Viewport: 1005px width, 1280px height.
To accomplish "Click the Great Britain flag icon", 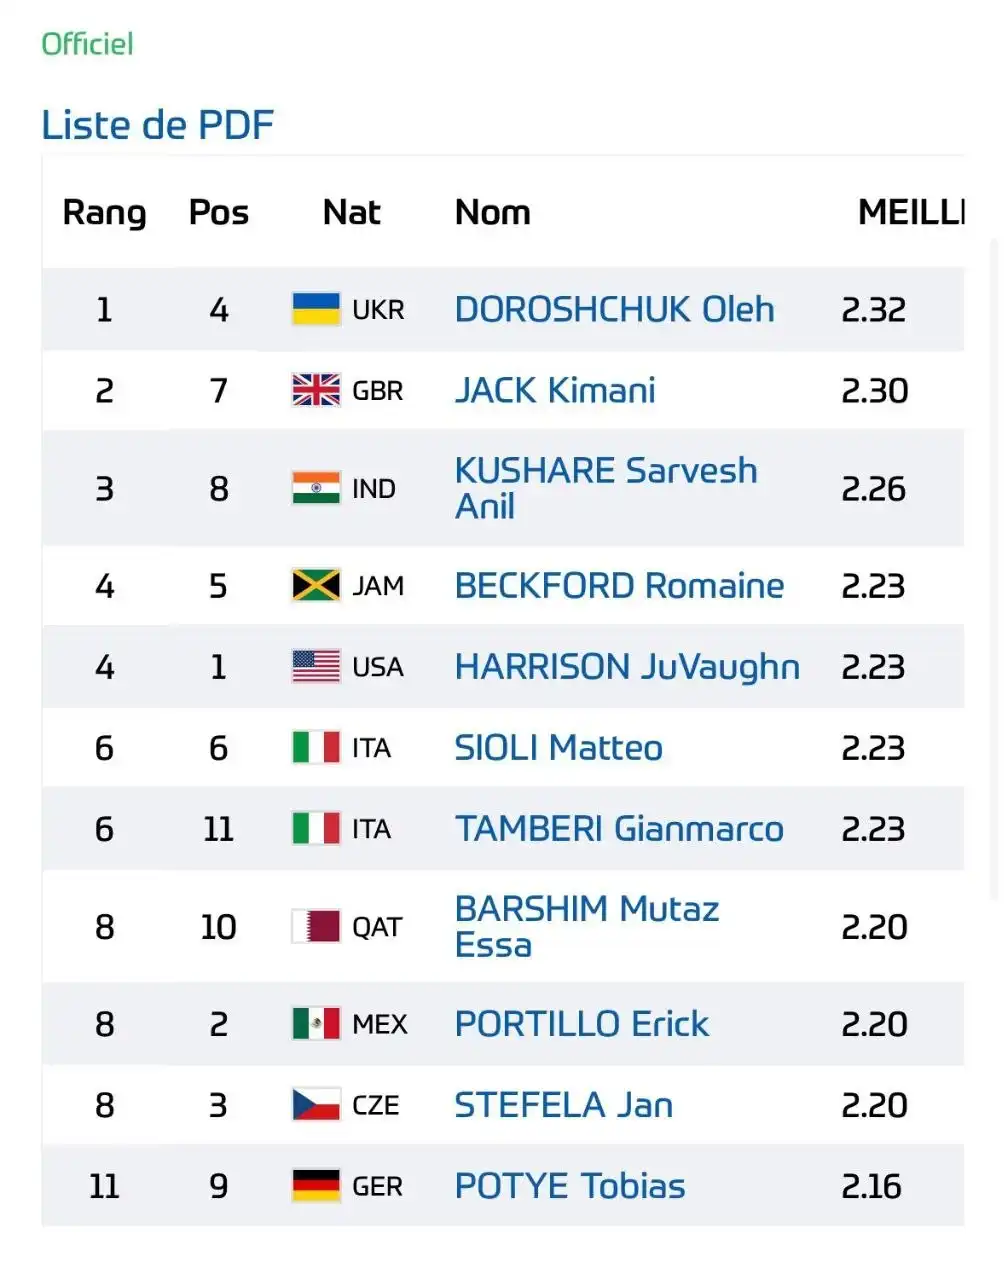I will coord(316,390).
